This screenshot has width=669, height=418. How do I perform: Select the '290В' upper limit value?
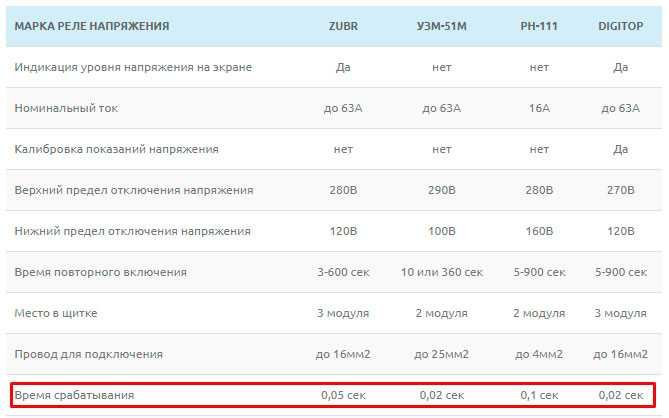pyautogui.click(x=442, y=190)
